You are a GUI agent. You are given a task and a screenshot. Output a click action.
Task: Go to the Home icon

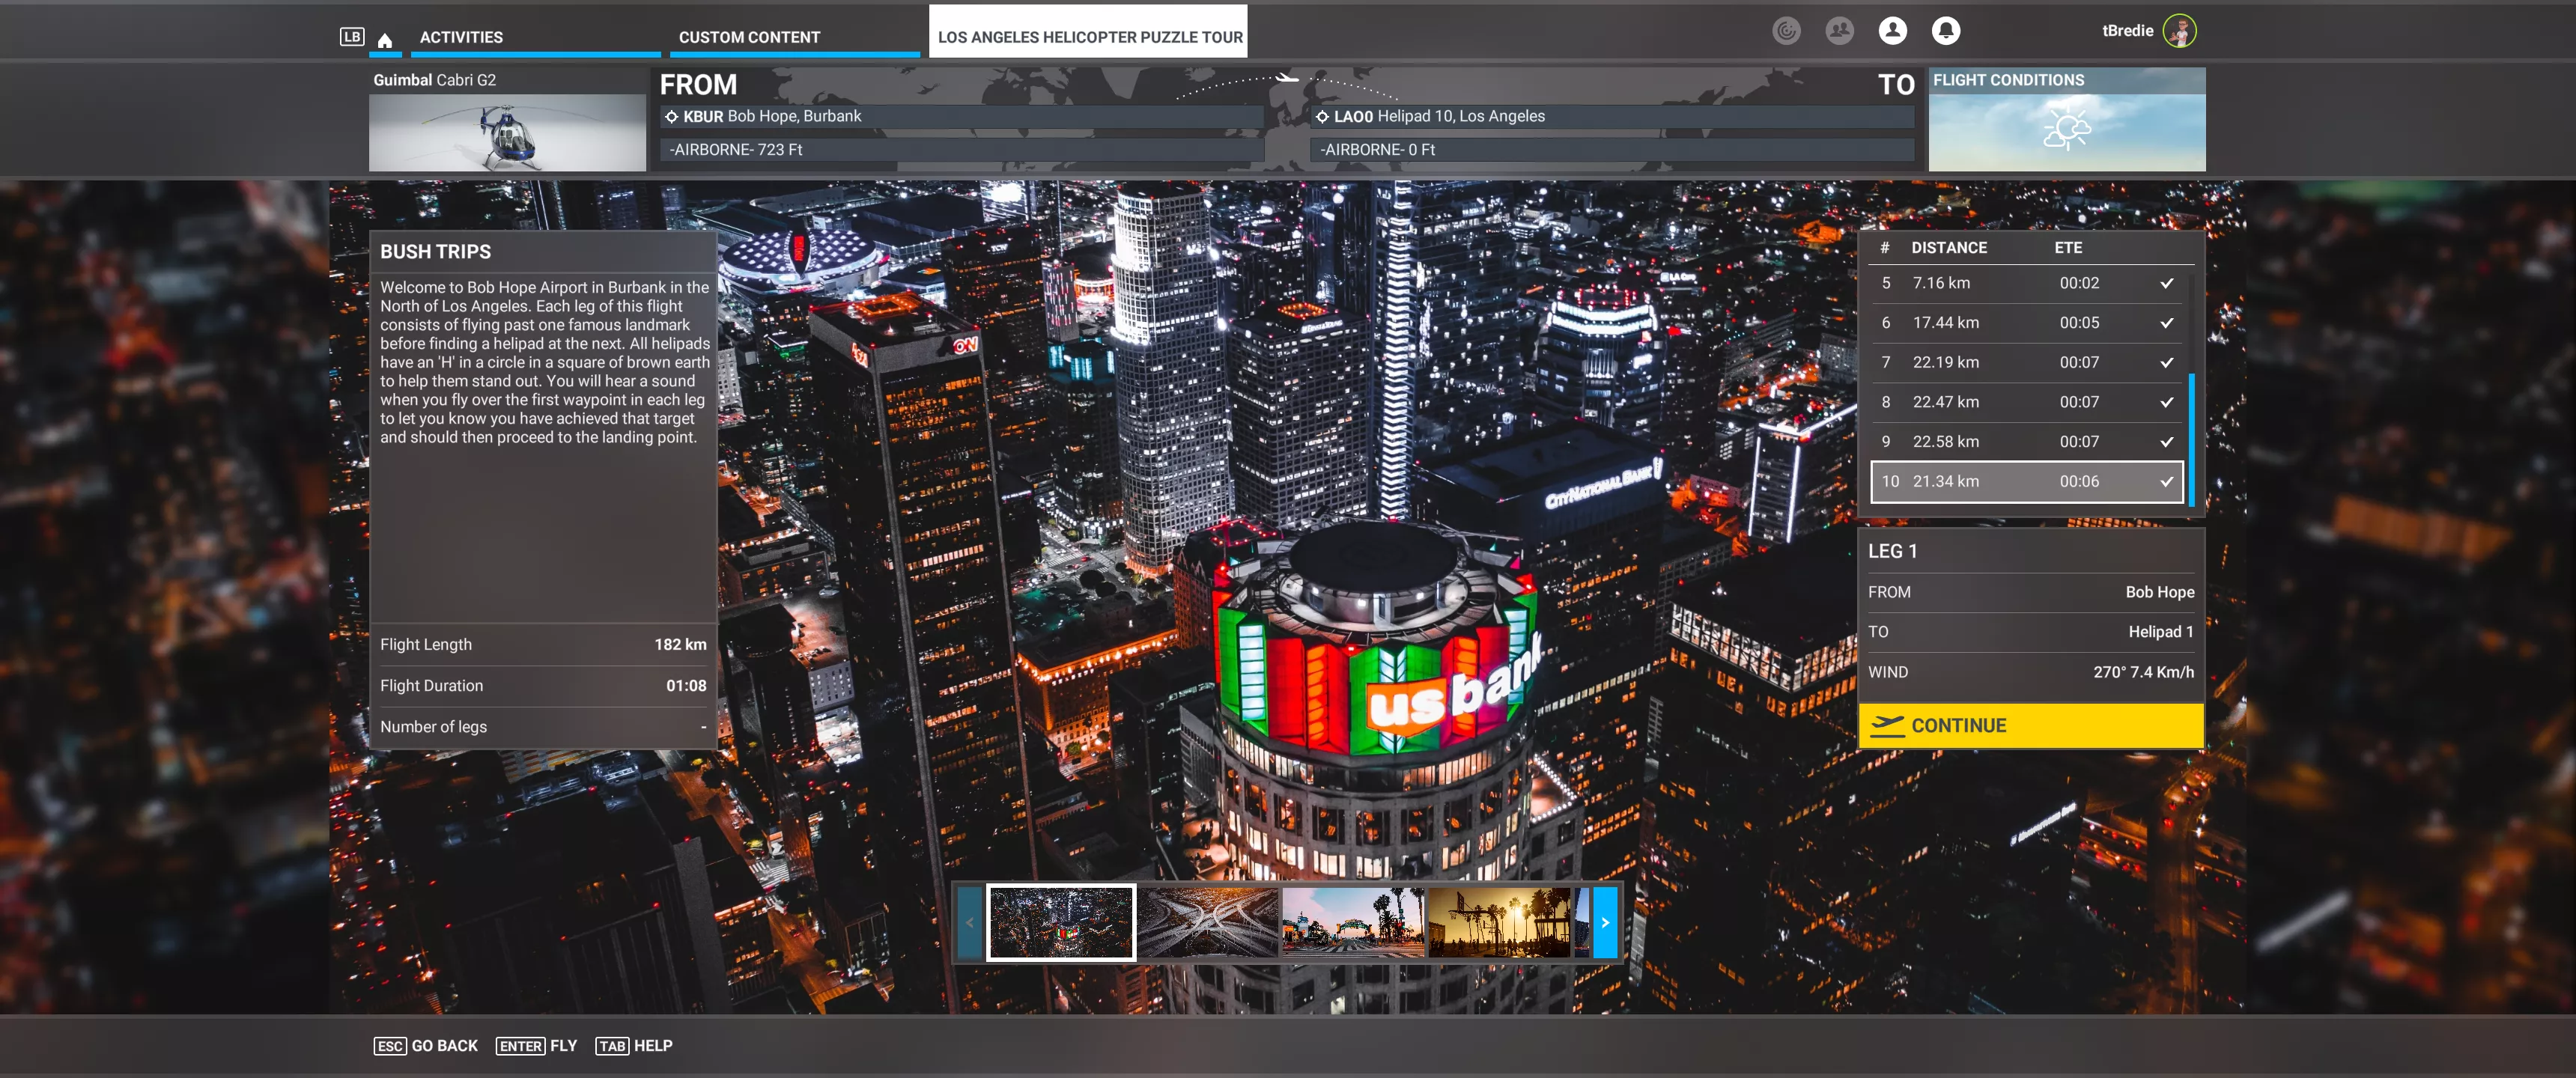(385, 40)
